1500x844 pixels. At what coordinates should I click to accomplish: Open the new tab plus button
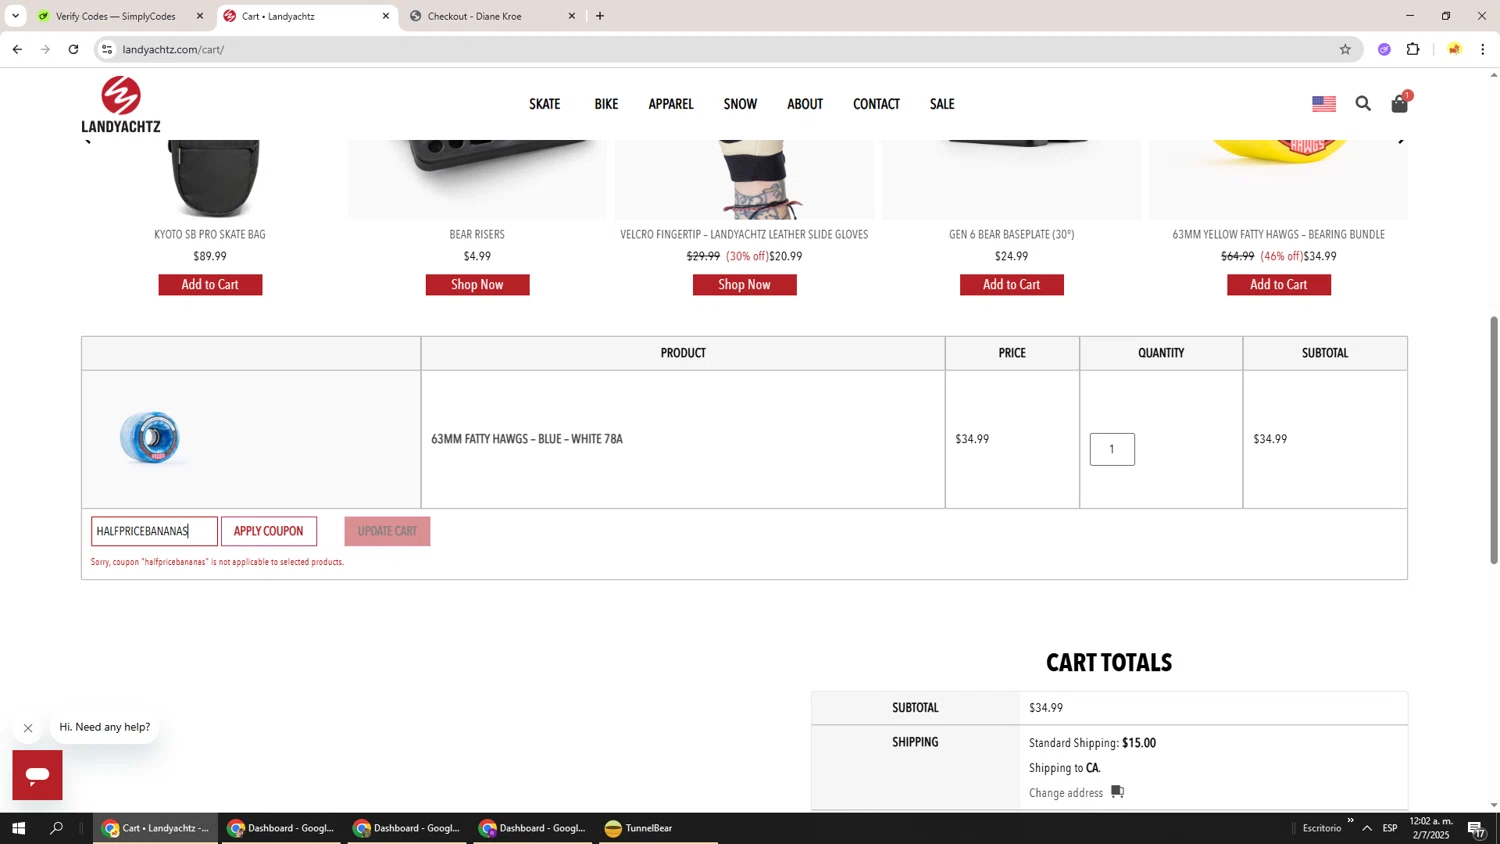(600, 16)
